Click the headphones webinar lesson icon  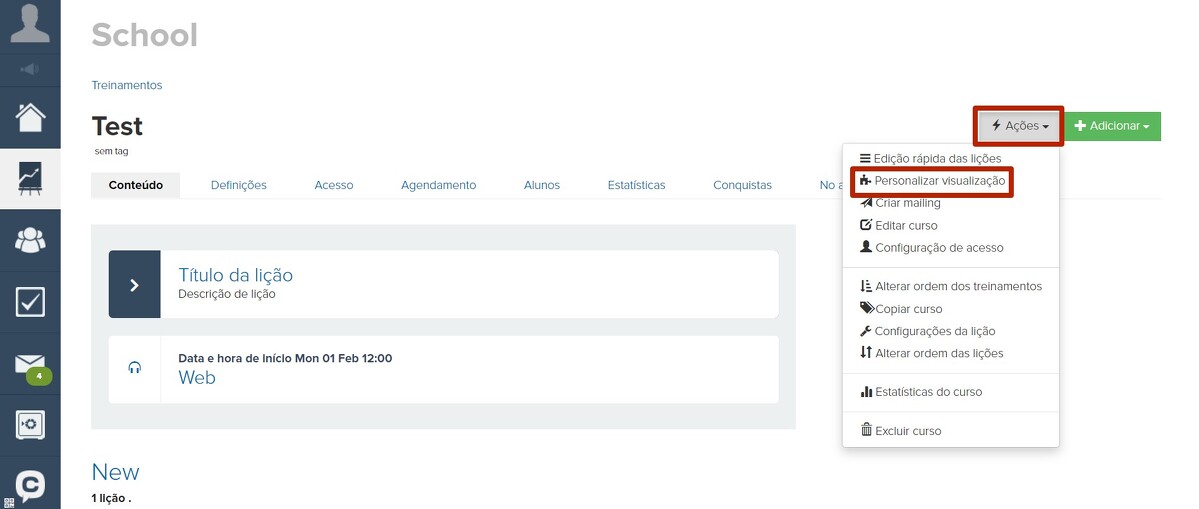pyautogui.click(x=135, y=368)
